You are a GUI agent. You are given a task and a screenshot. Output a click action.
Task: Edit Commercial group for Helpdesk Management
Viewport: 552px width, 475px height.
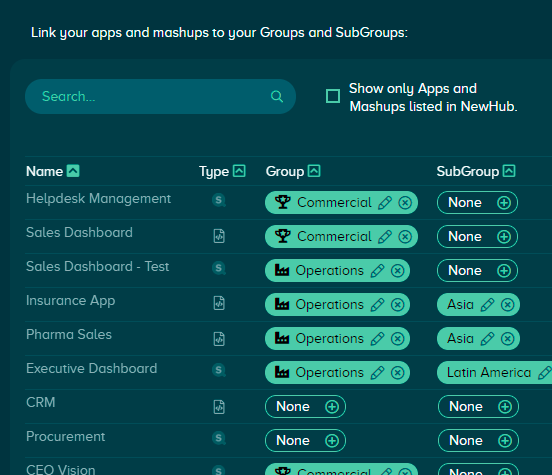coord(385,203)
